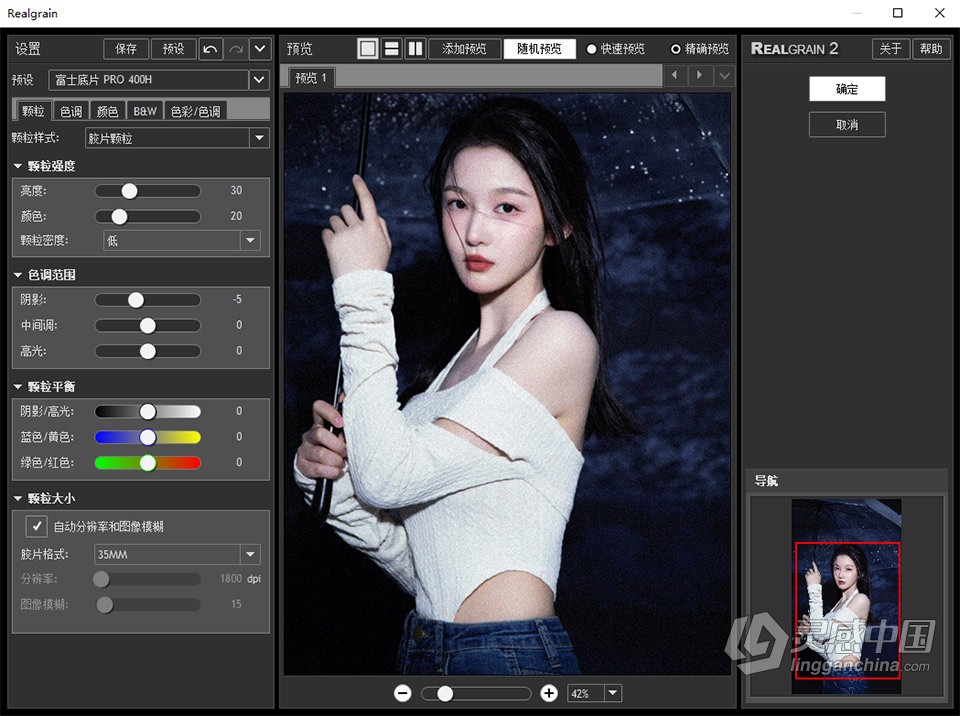Open the 颗粒密度 dropdown showing 低
The image size is (960, 716).
coord(251,240)
